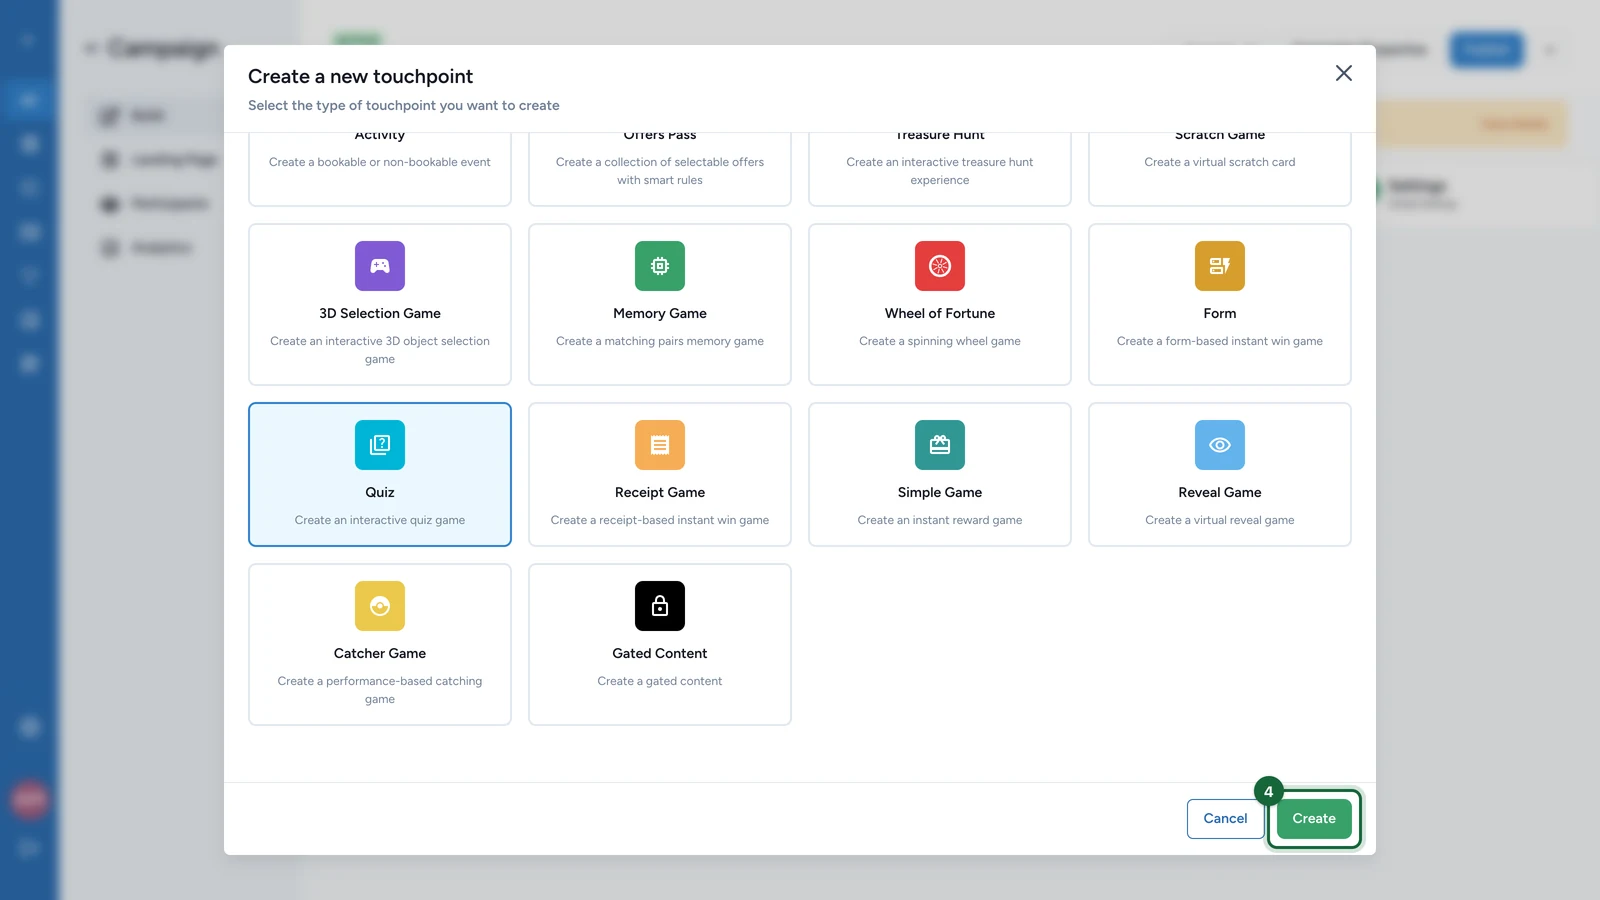Click 'Create a form-based instant win game' text

1220,341
